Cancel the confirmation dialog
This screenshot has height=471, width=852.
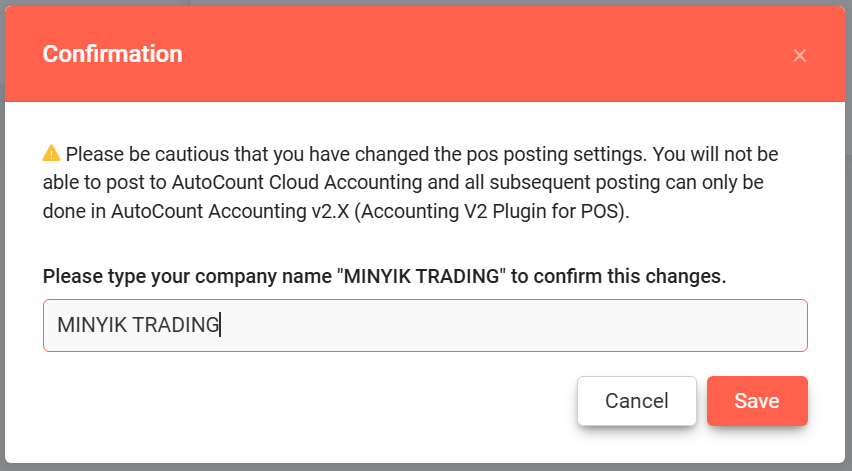point(636,401)
